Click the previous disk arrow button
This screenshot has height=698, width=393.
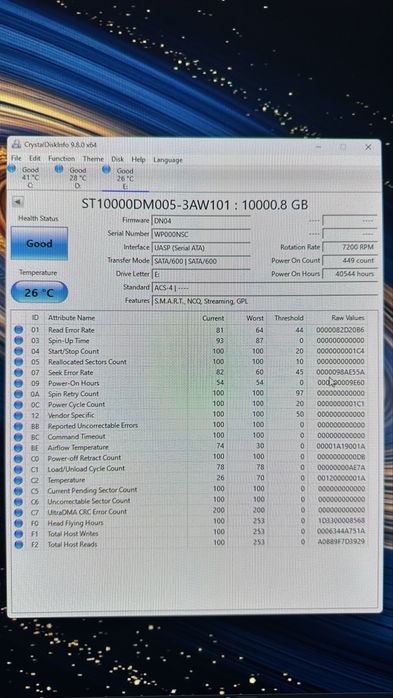point(18,202)
